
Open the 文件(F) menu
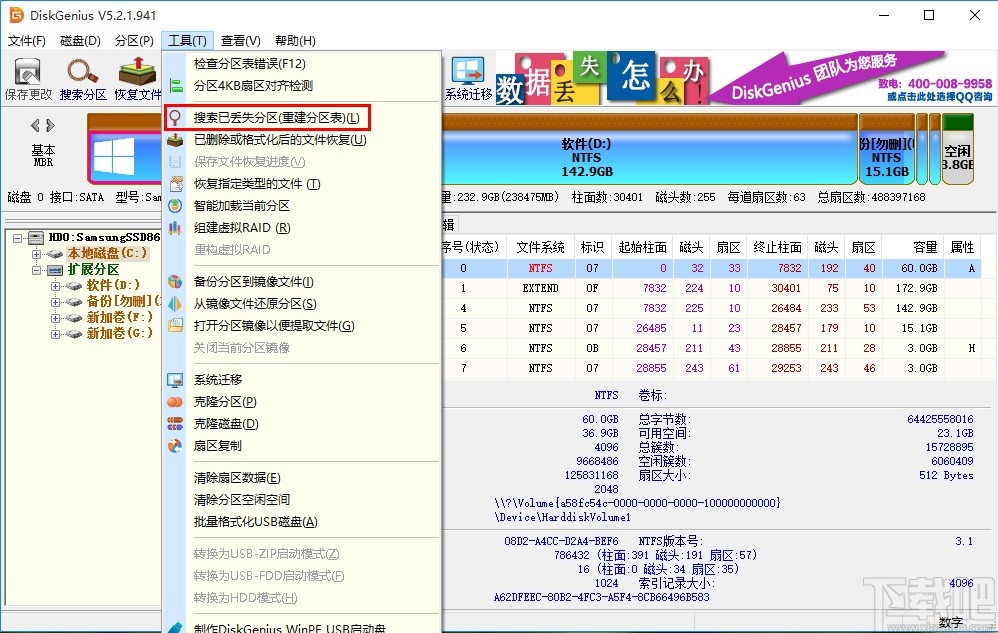coord(27,41)
